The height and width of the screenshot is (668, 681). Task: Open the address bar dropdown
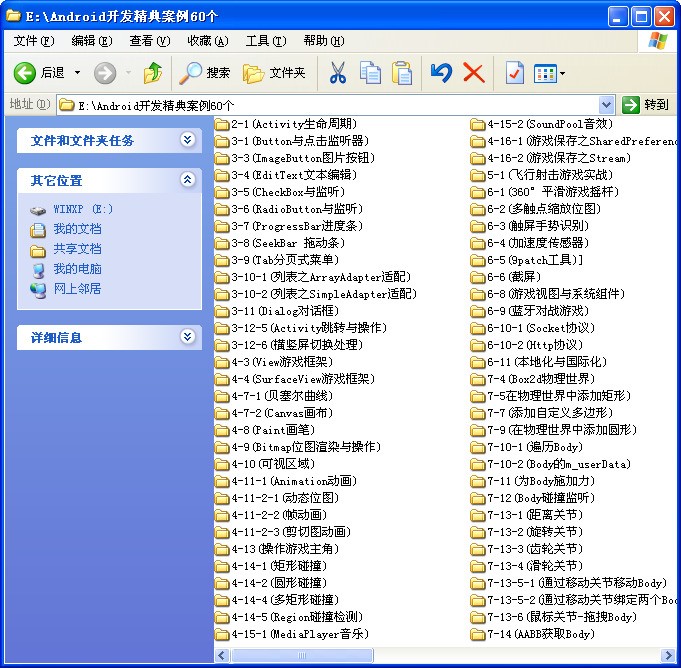[x=606, y=105]
